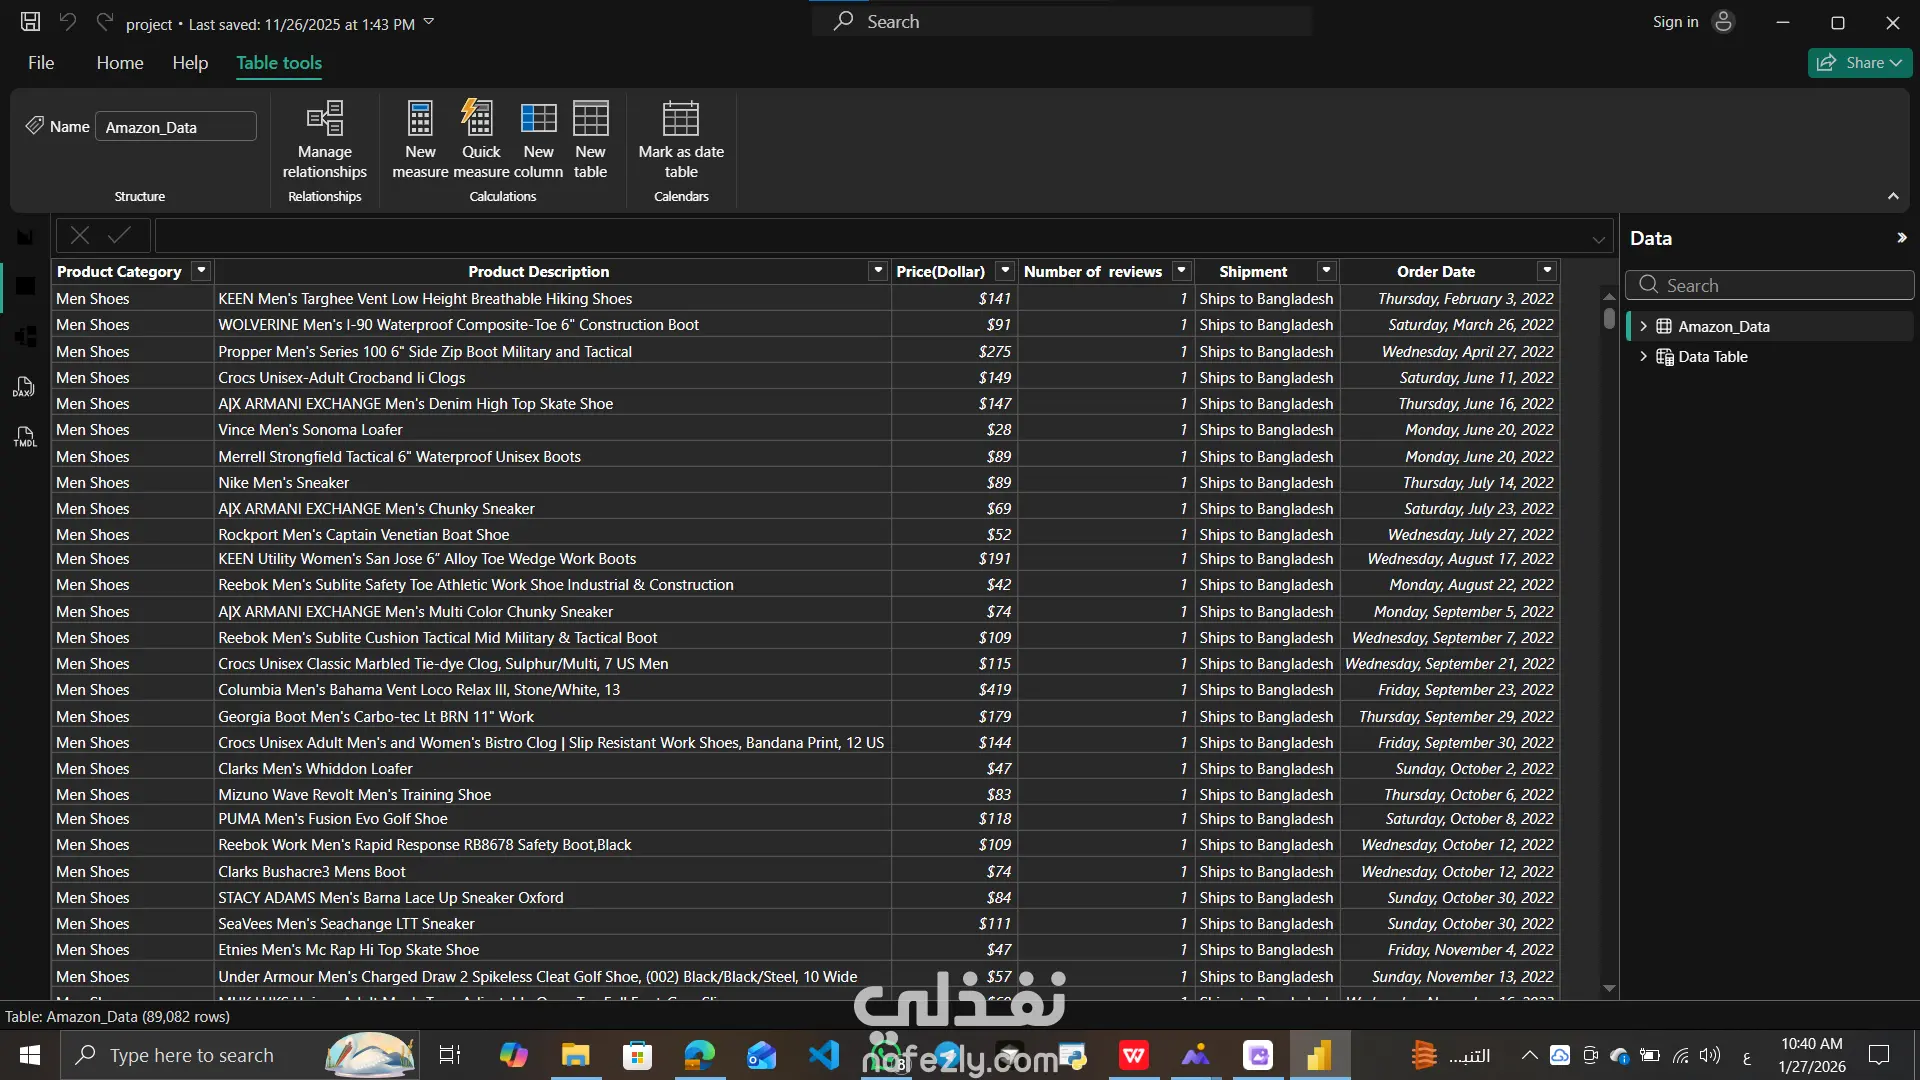Image resolution: width=1920 pixels, height=1080 pixels.
Task: Click the Share button
Action: pyautogui.click(x=1859, y=63)
